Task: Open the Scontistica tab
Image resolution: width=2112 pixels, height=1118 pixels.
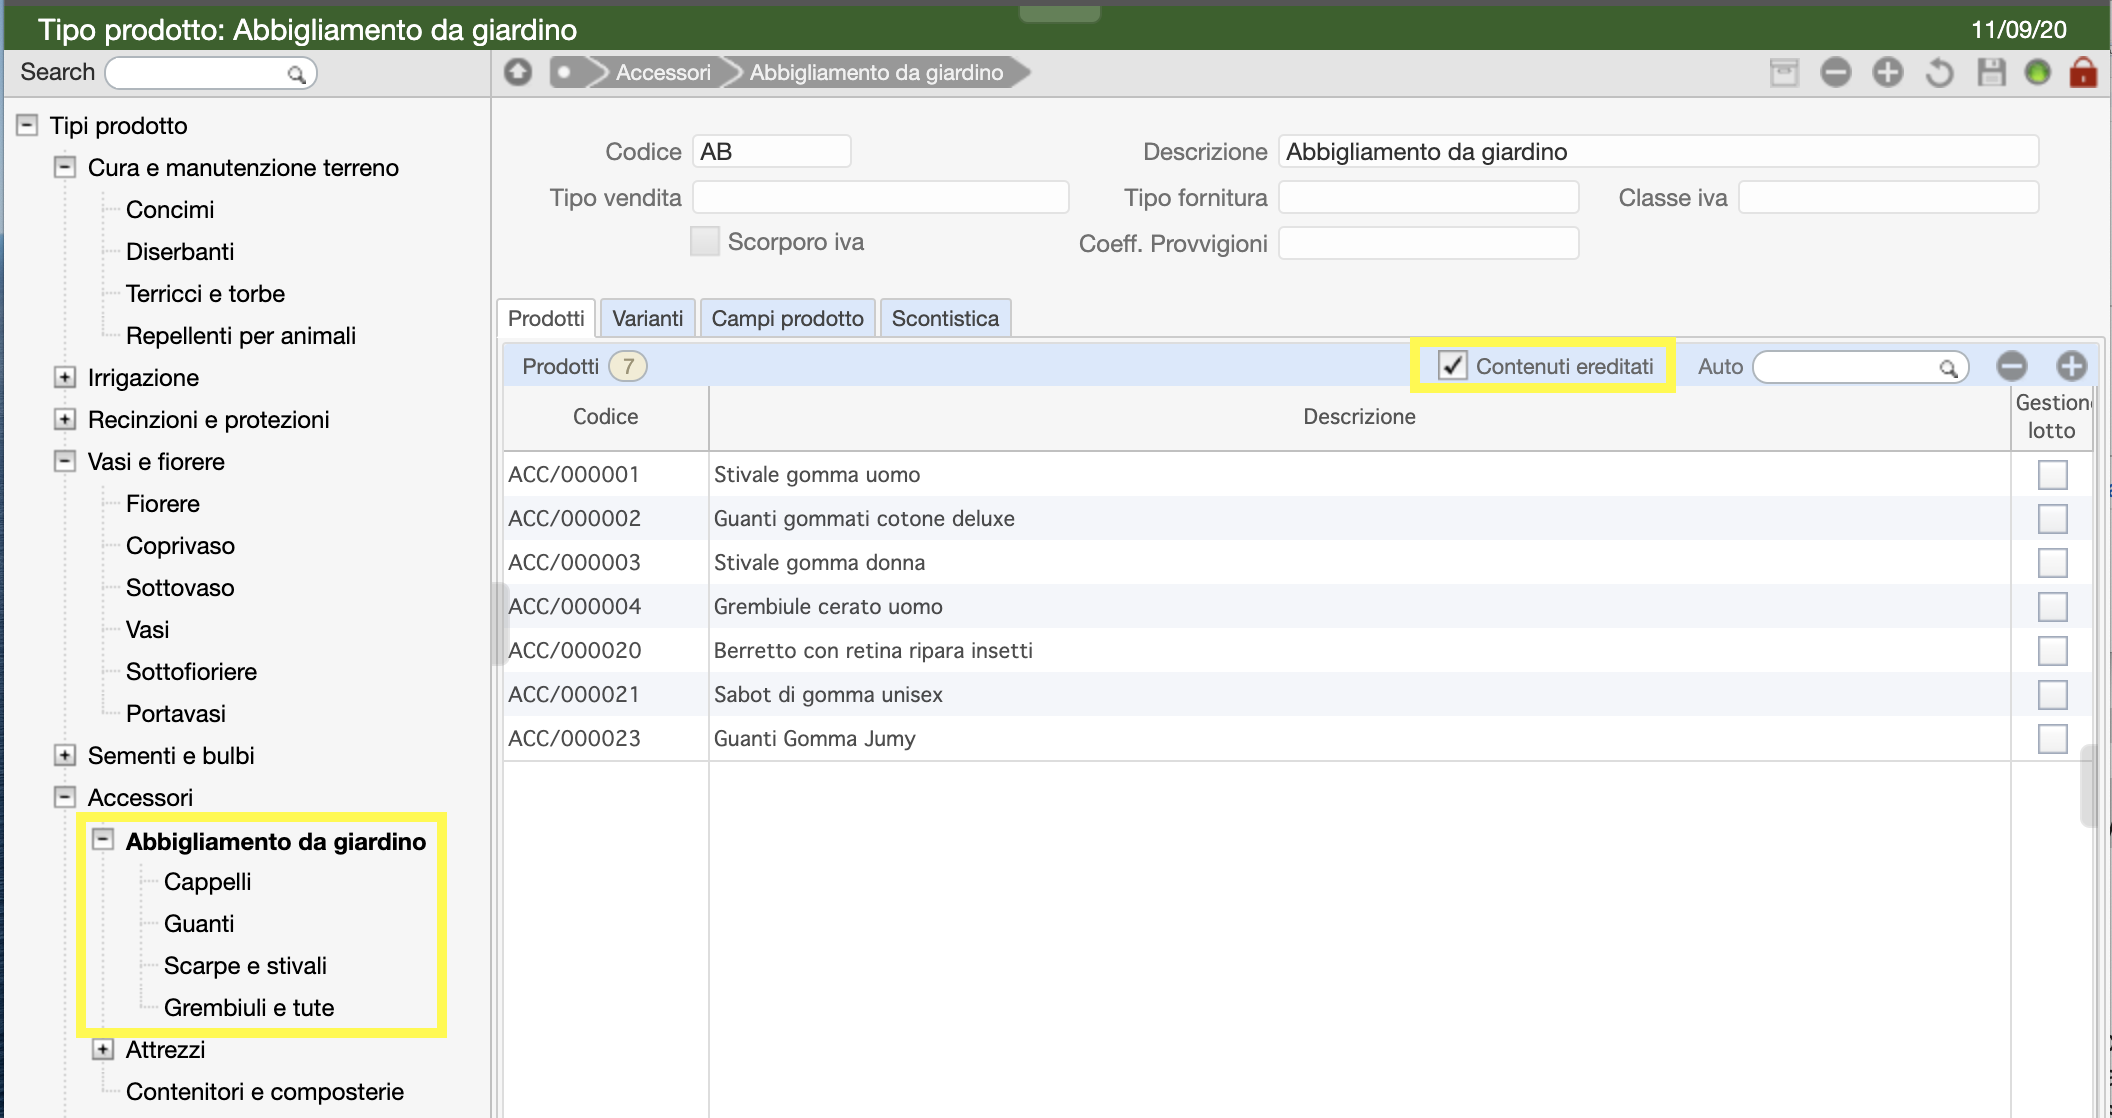Action: [946, 318]
